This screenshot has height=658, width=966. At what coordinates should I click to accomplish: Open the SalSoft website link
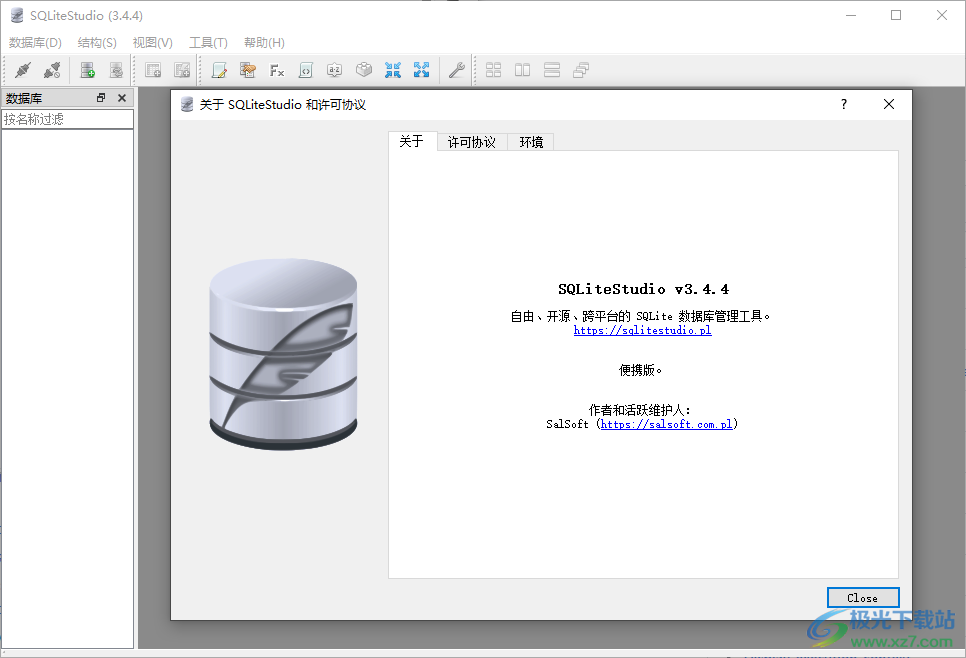(x=668, y=423)
